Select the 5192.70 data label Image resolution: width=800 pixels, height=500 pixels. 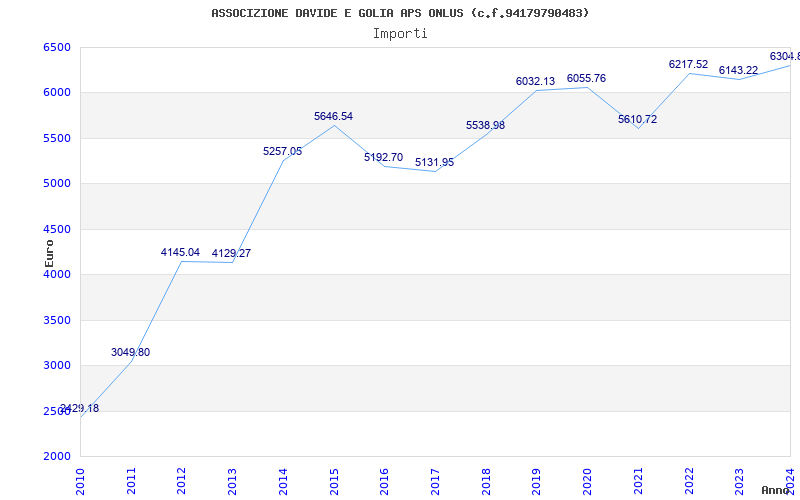[384, 157]
